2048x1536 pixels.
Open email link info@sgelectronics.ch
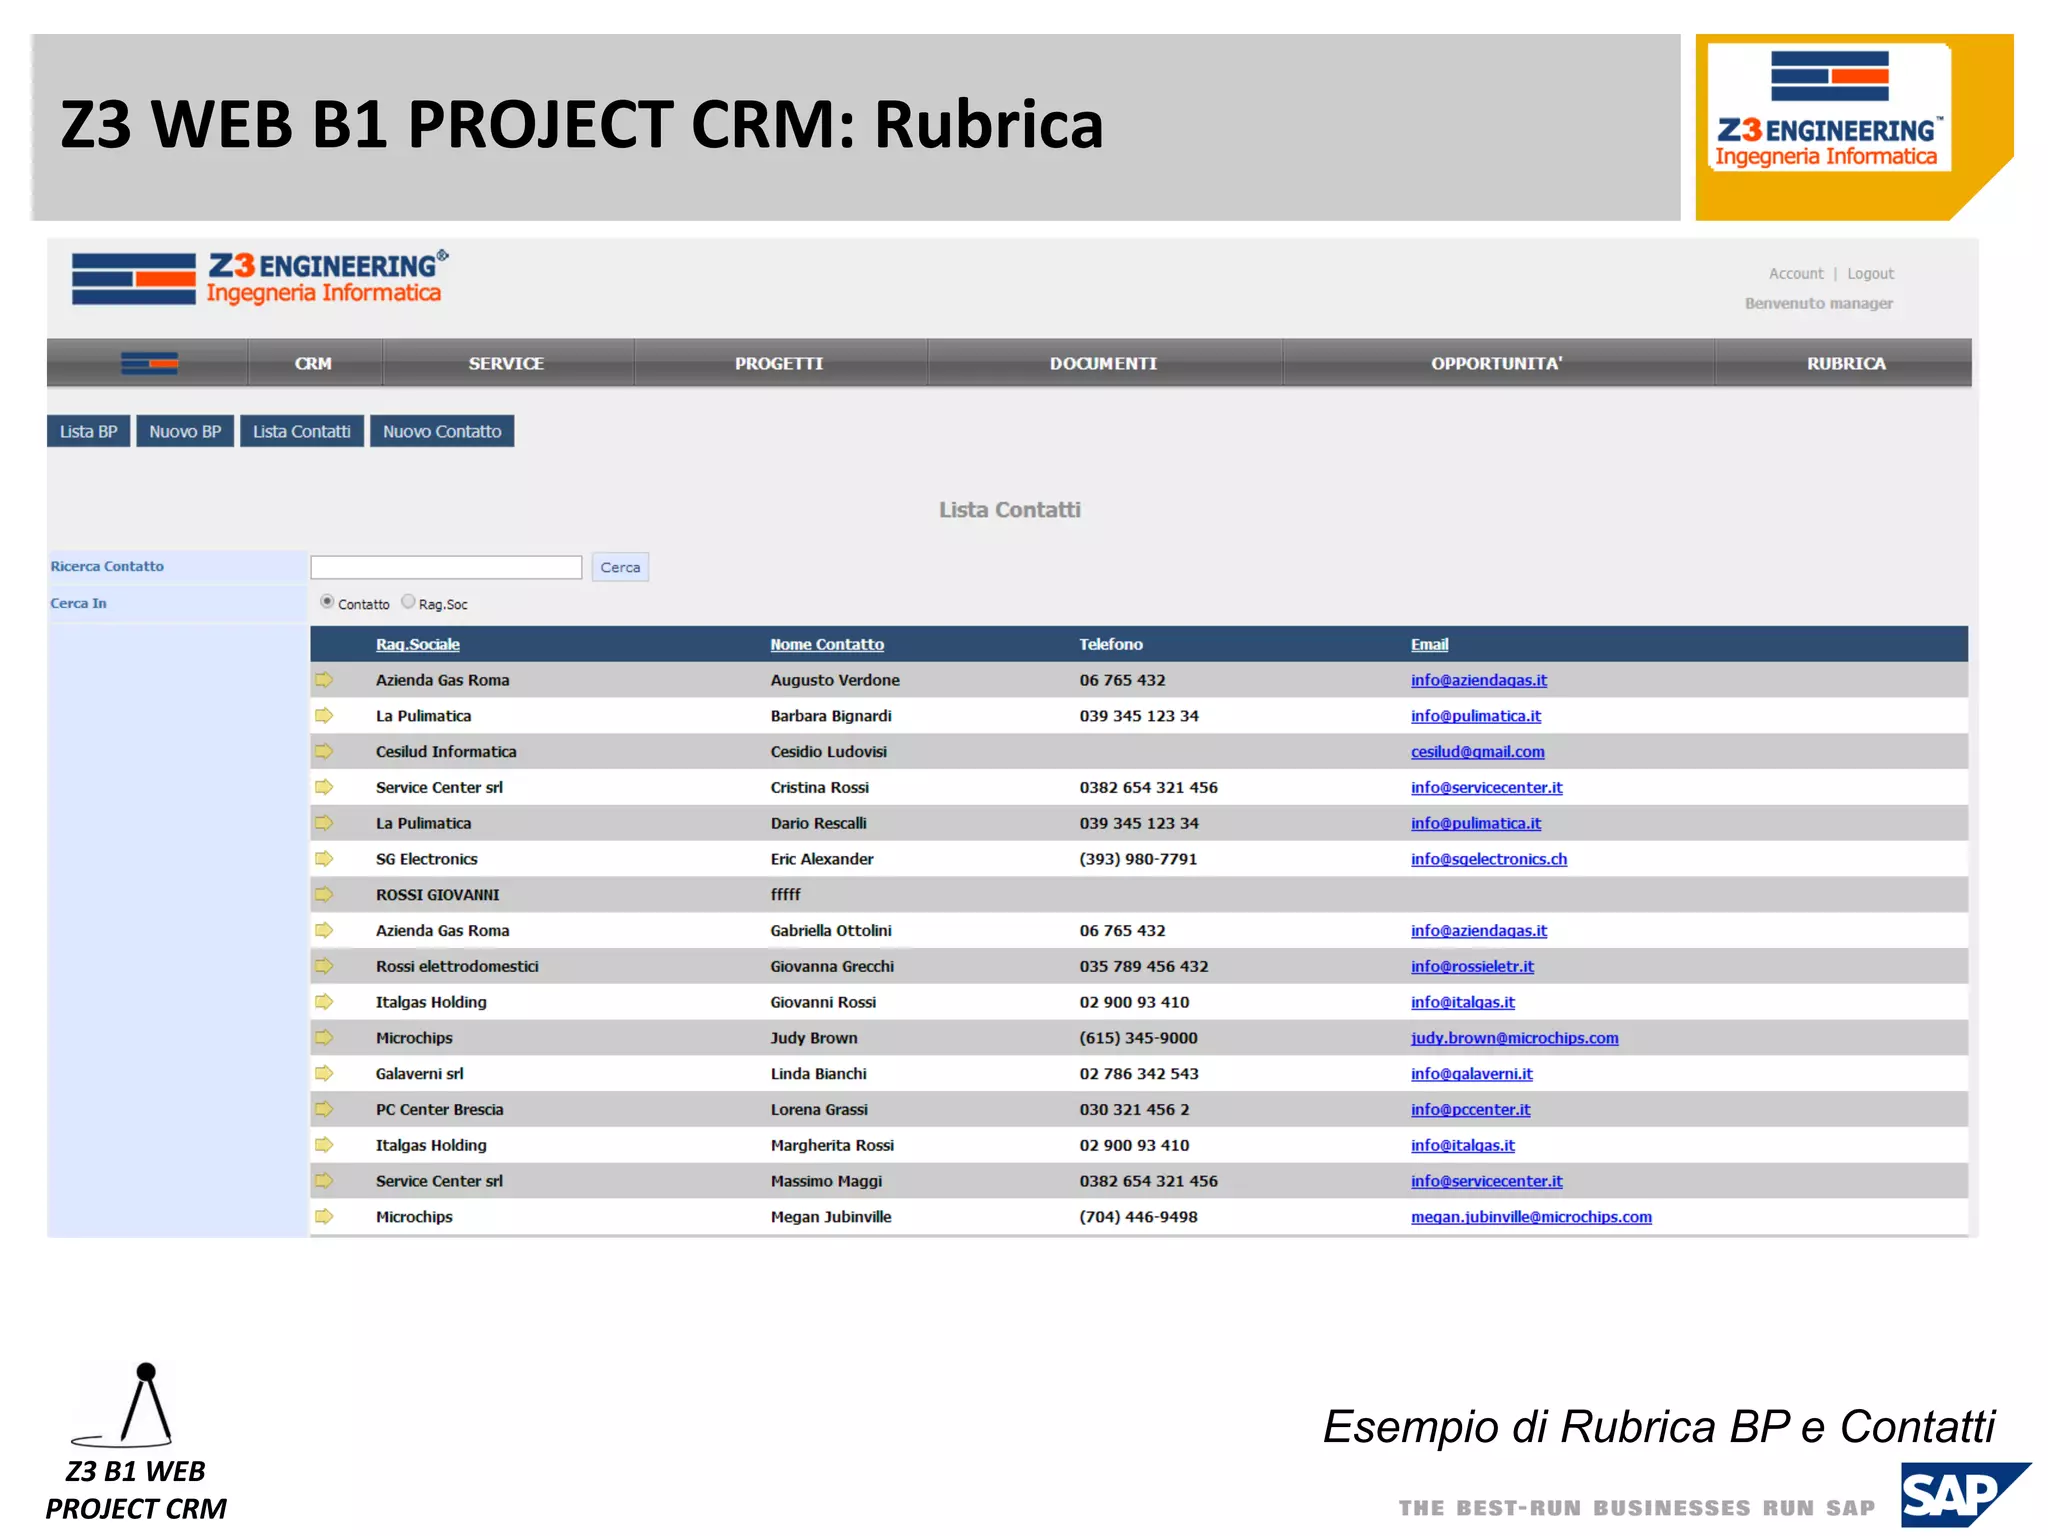[x=1489, y=859]
